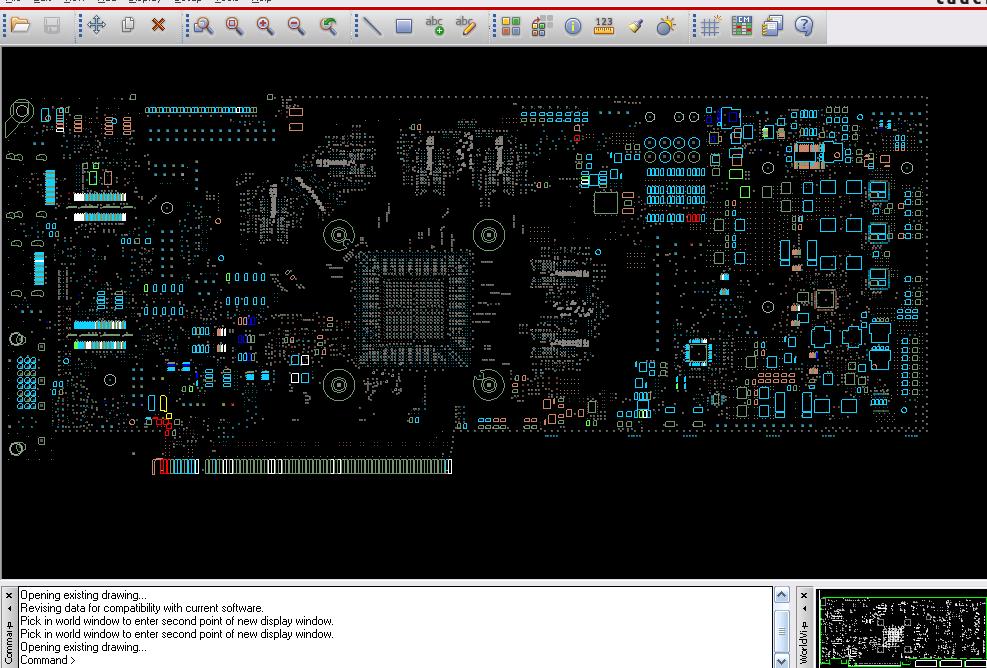Activate the Show Element info tool

pos(573,26)
